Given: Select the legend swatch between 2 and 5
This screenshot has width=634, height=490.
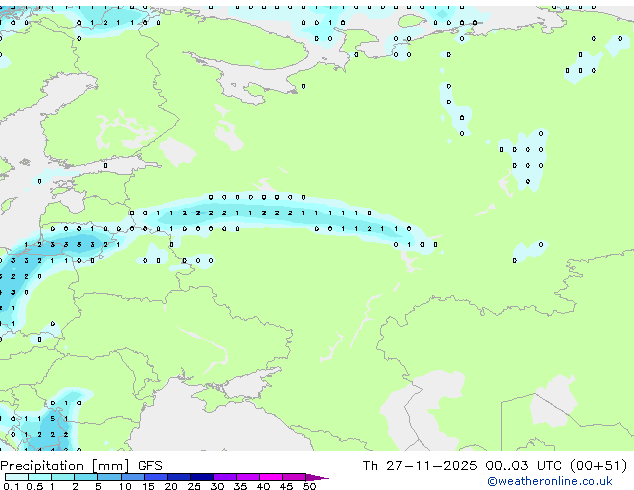Looking at the screenshot, I should 86,477.
